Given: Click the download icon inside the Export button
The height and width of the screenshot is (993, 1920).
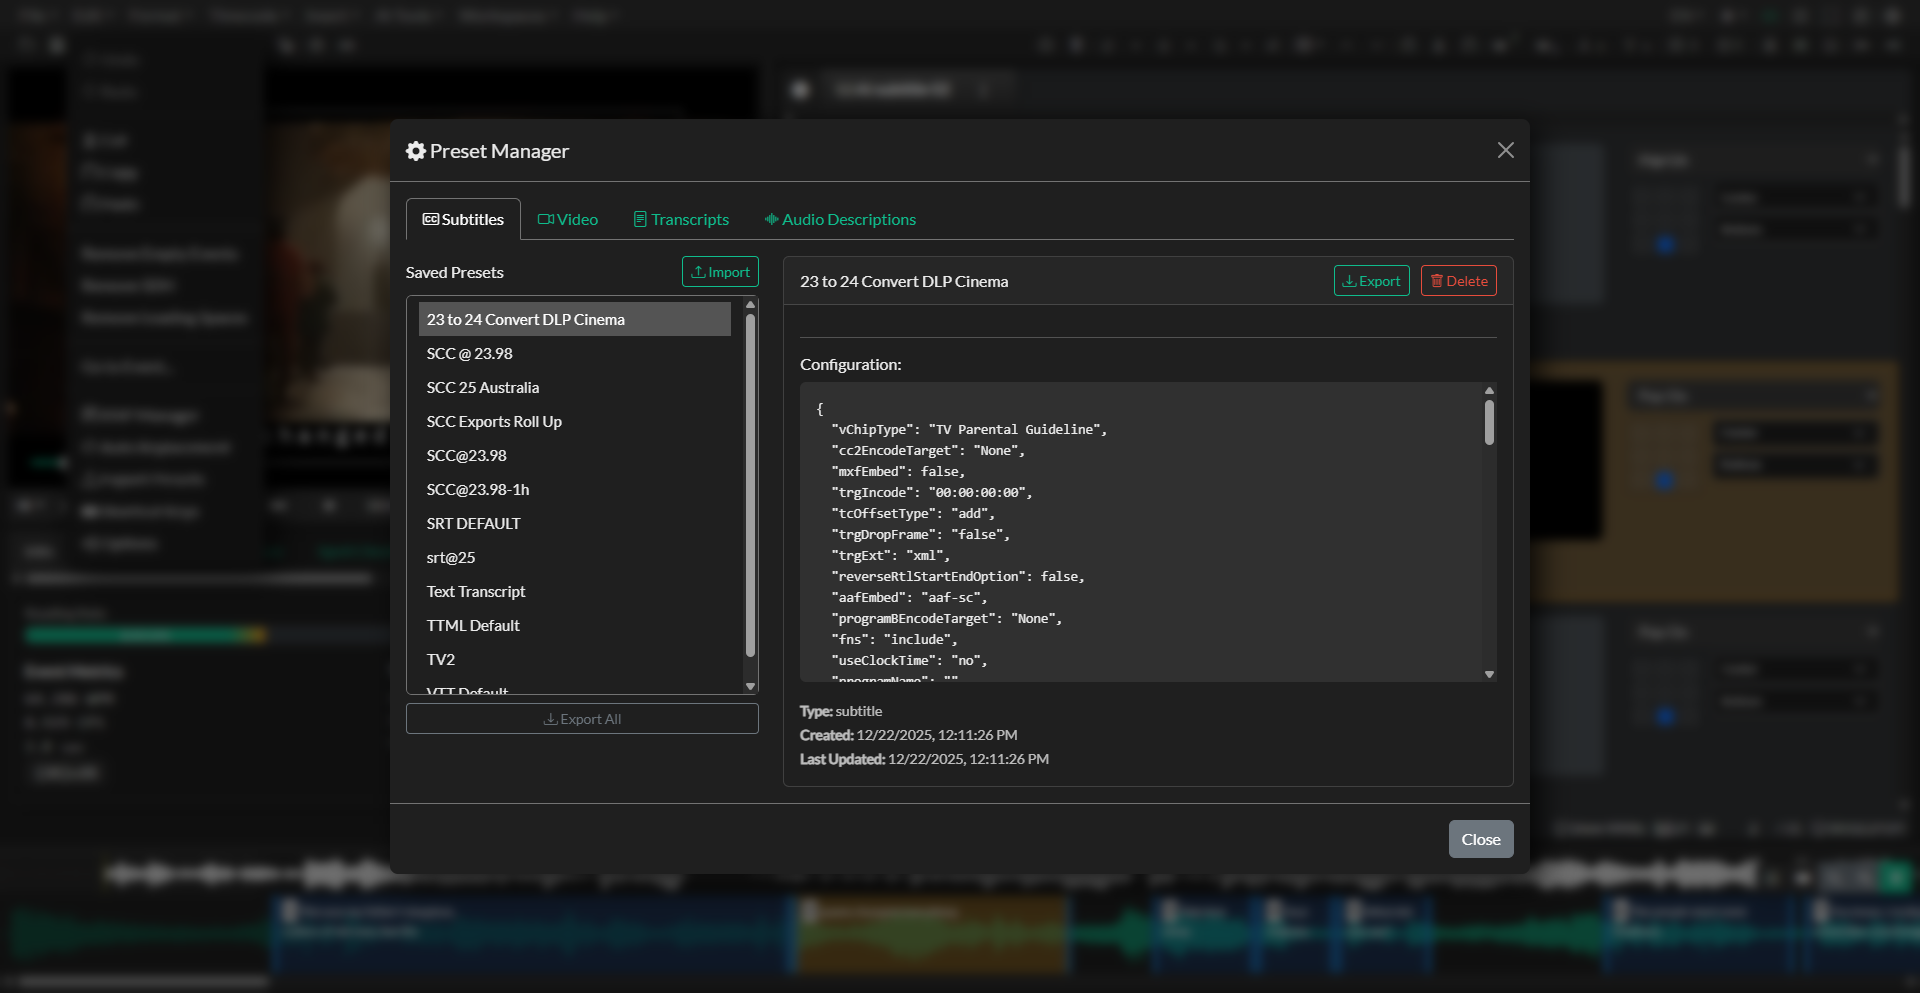Looking at the screenshot, I should tap(1349, 280).
